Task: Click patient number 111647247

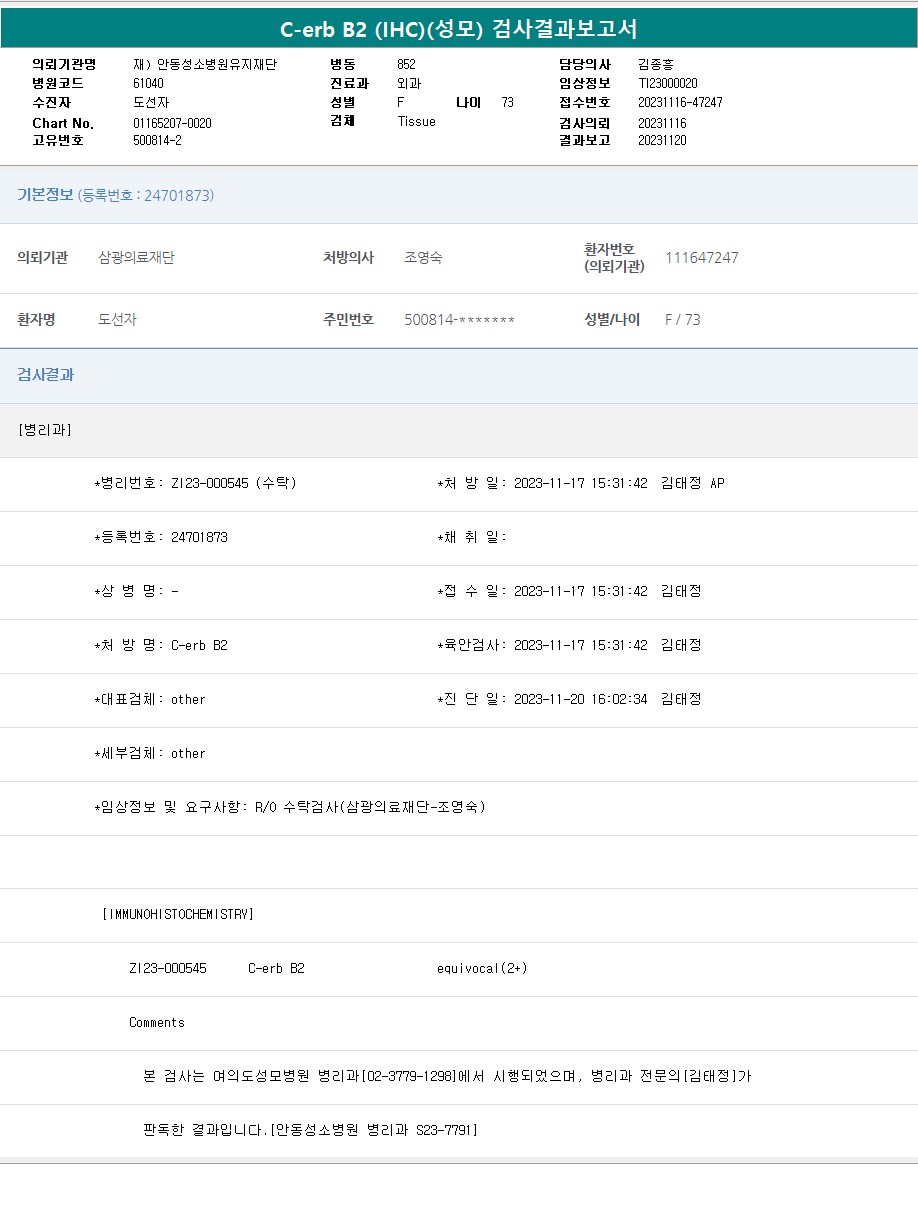Action: (701, 258)
